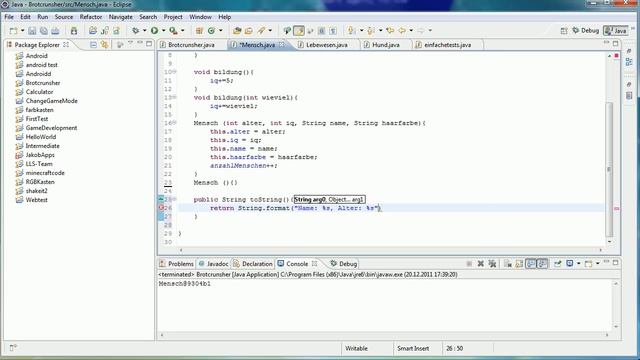Click the error marker on line 26
The height and width of the screenshot is (360, 640).
(161, 208)
